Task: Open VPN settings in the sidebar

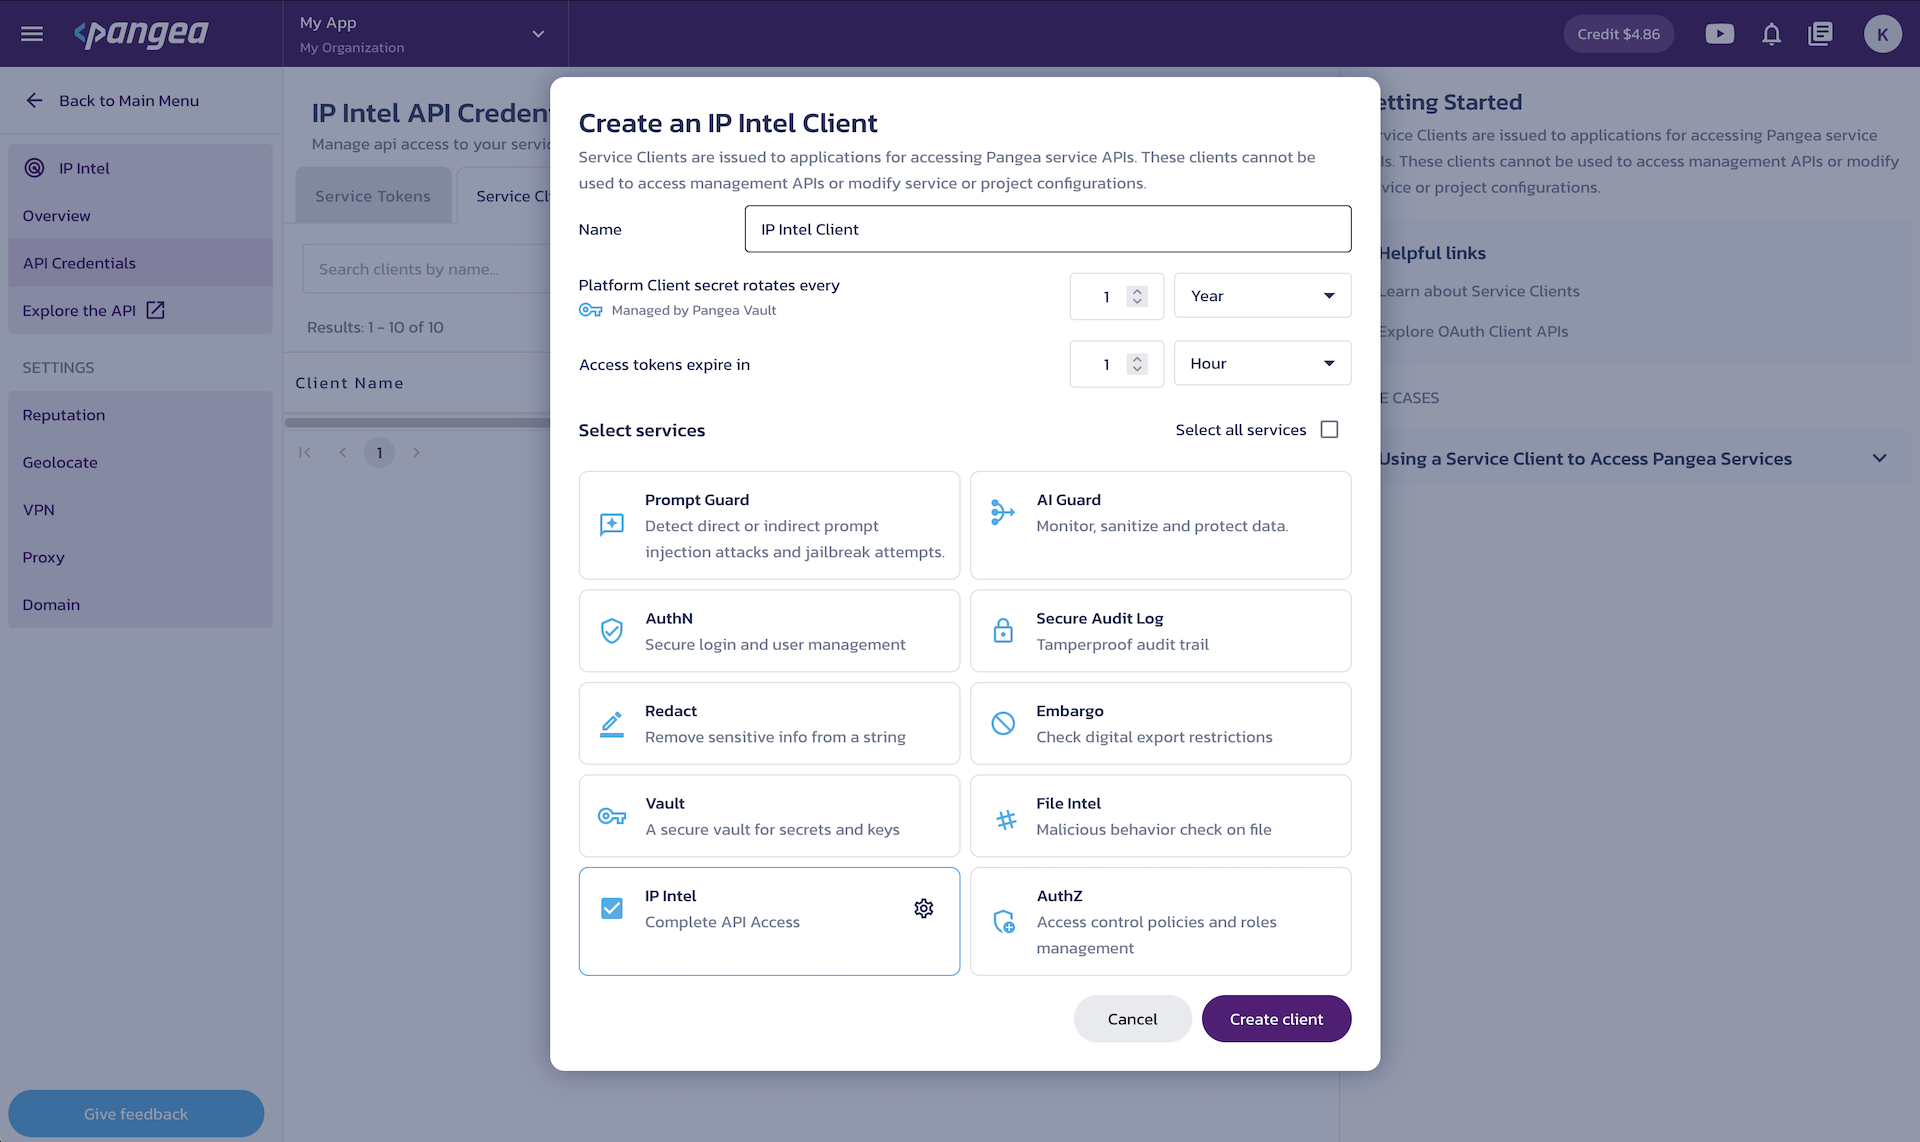Action: click(x=140, y=509)
